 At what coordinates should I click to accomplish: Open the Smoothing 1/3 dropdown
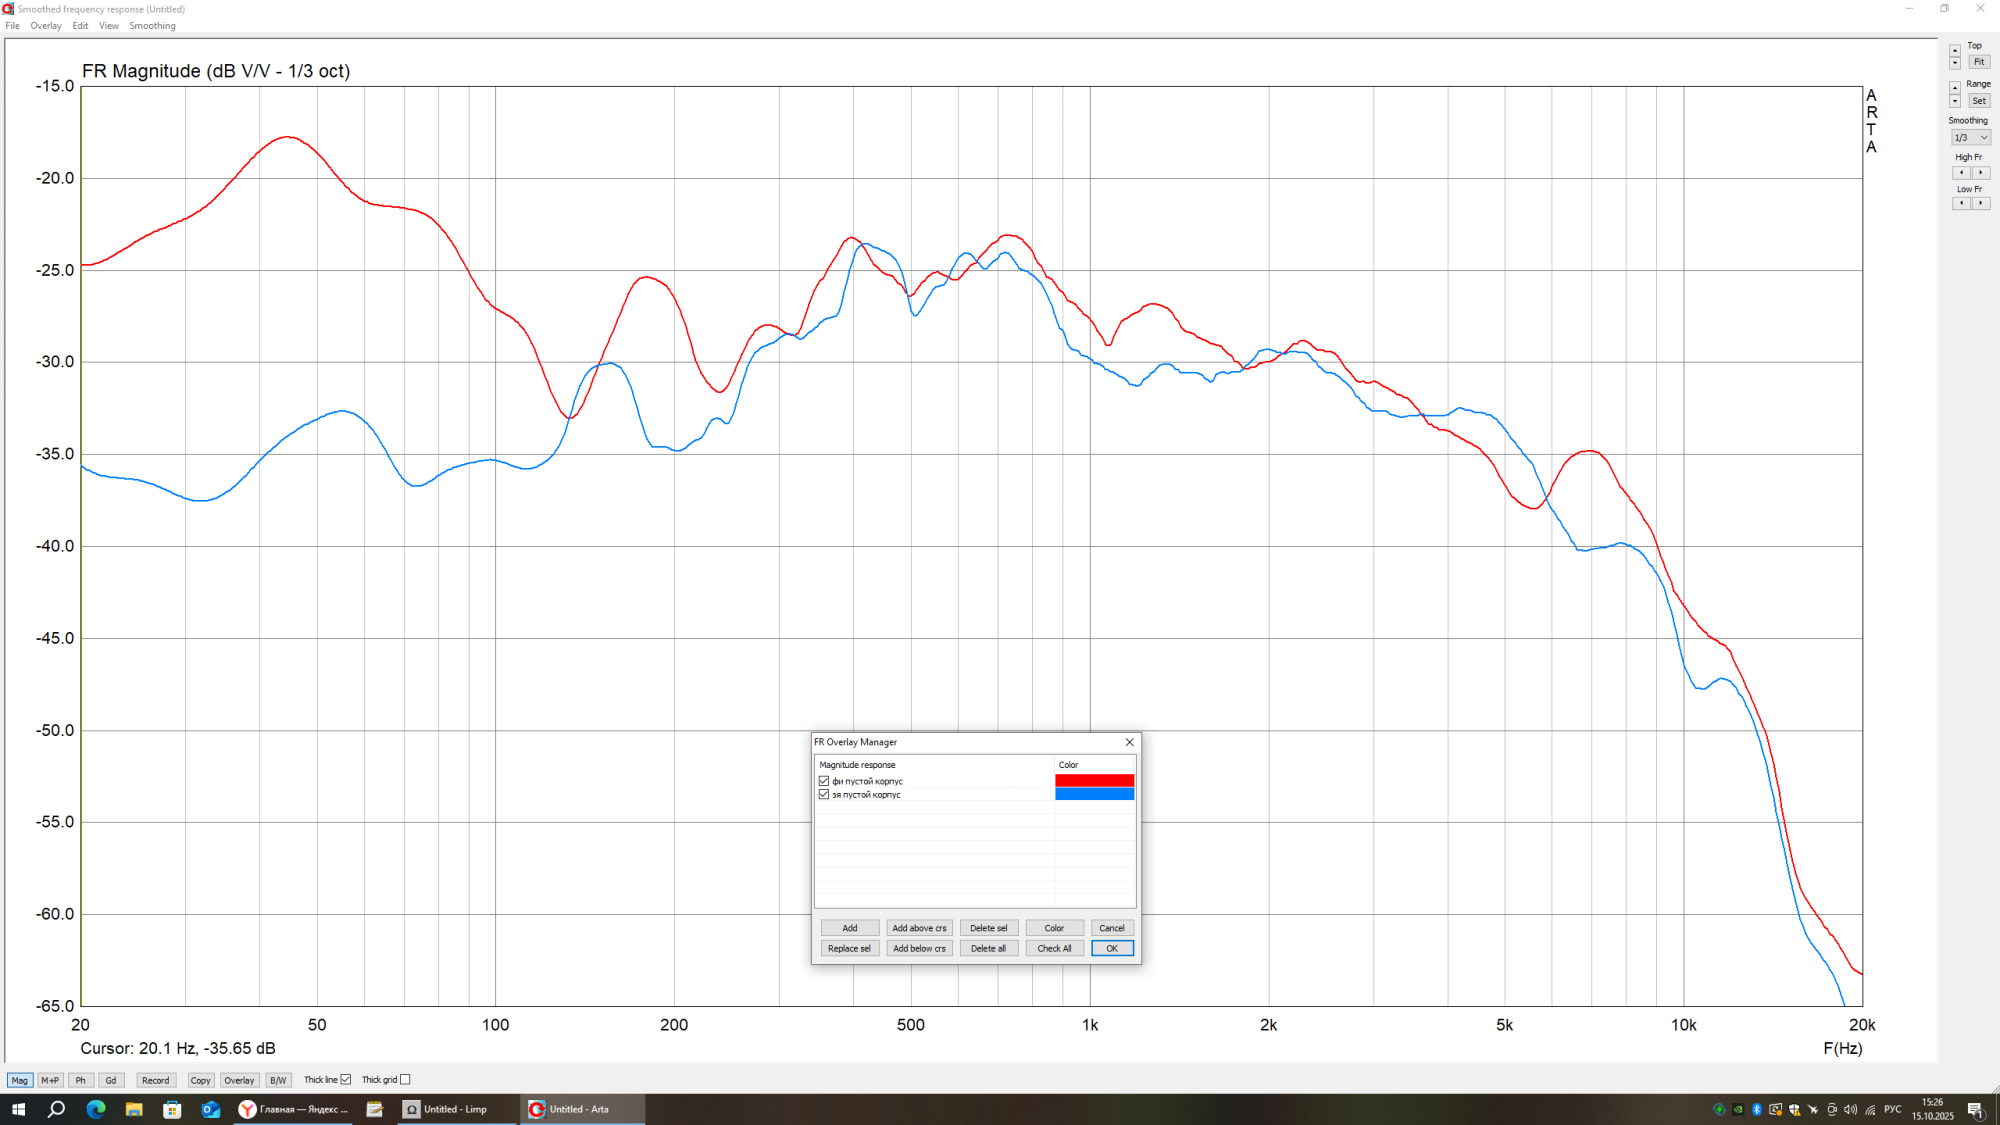[1971, 138]
